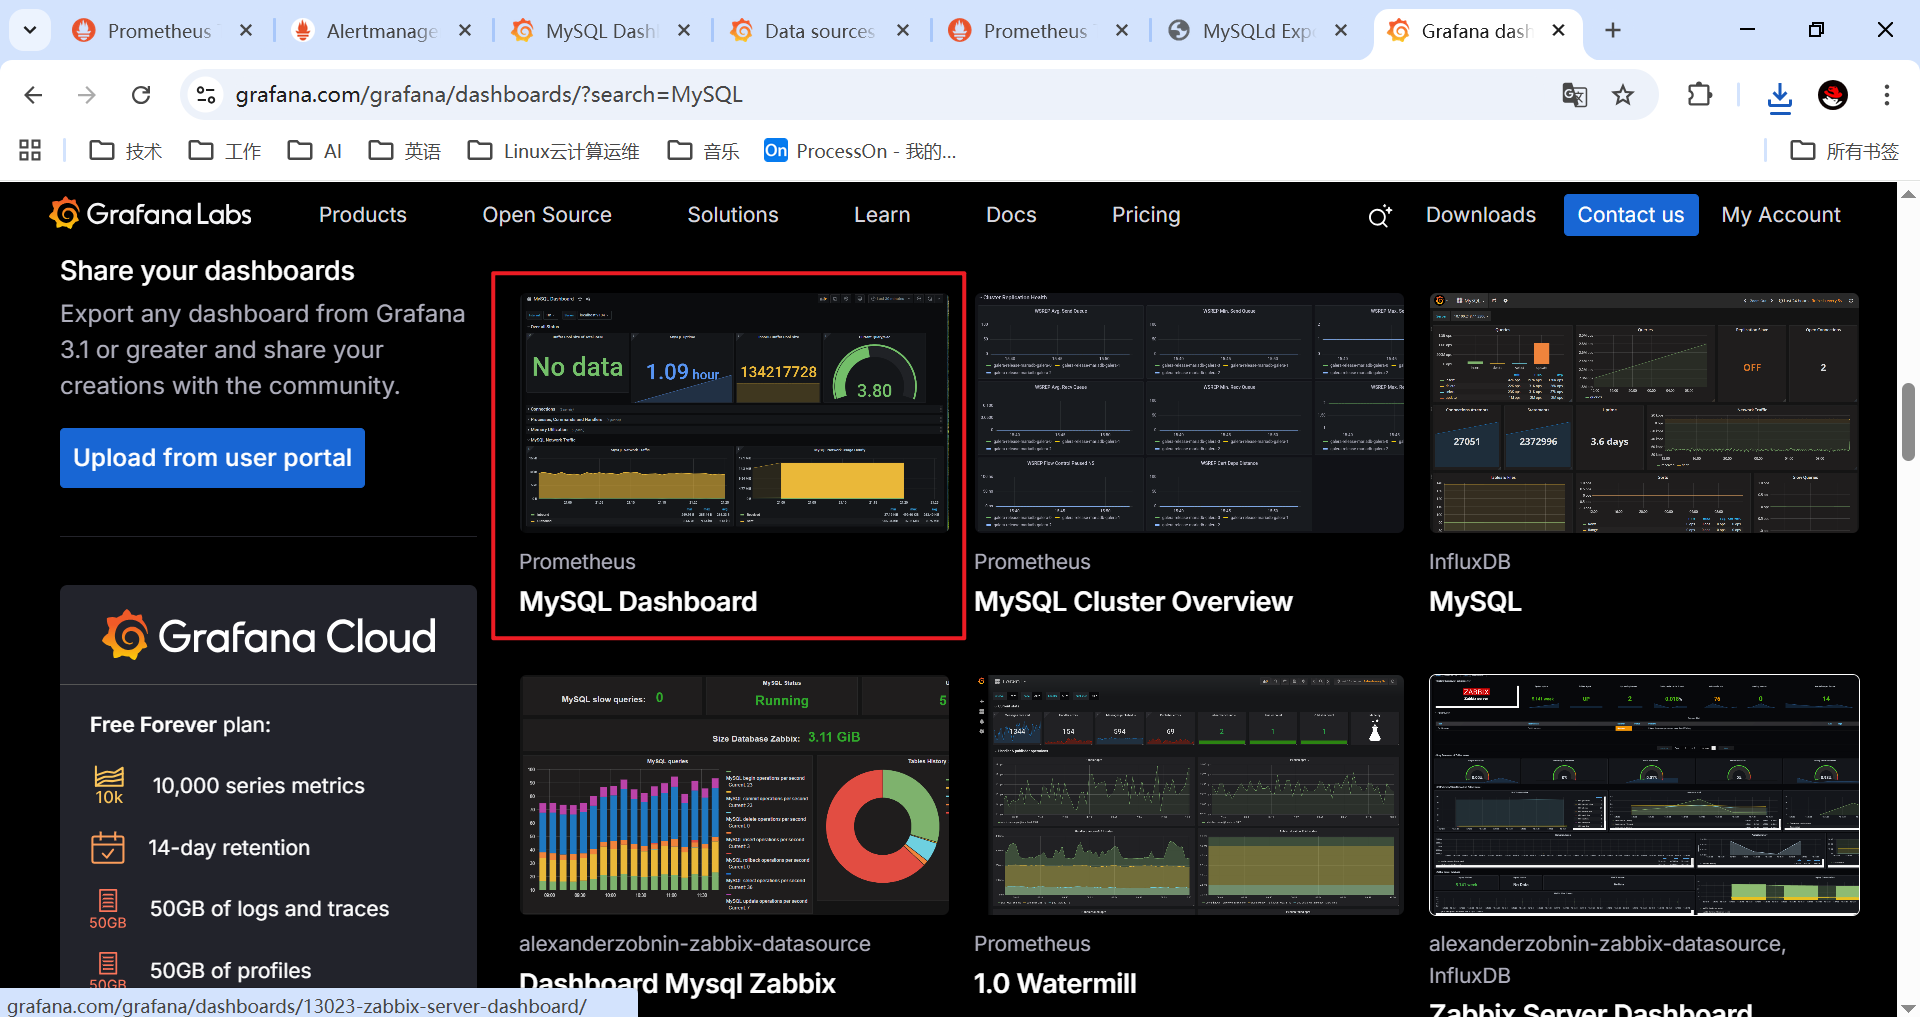The height and width of the screenshot is (1017, 1920).
Task: Open the bookmarks apps grid icon
Action: tap(30, 150)
